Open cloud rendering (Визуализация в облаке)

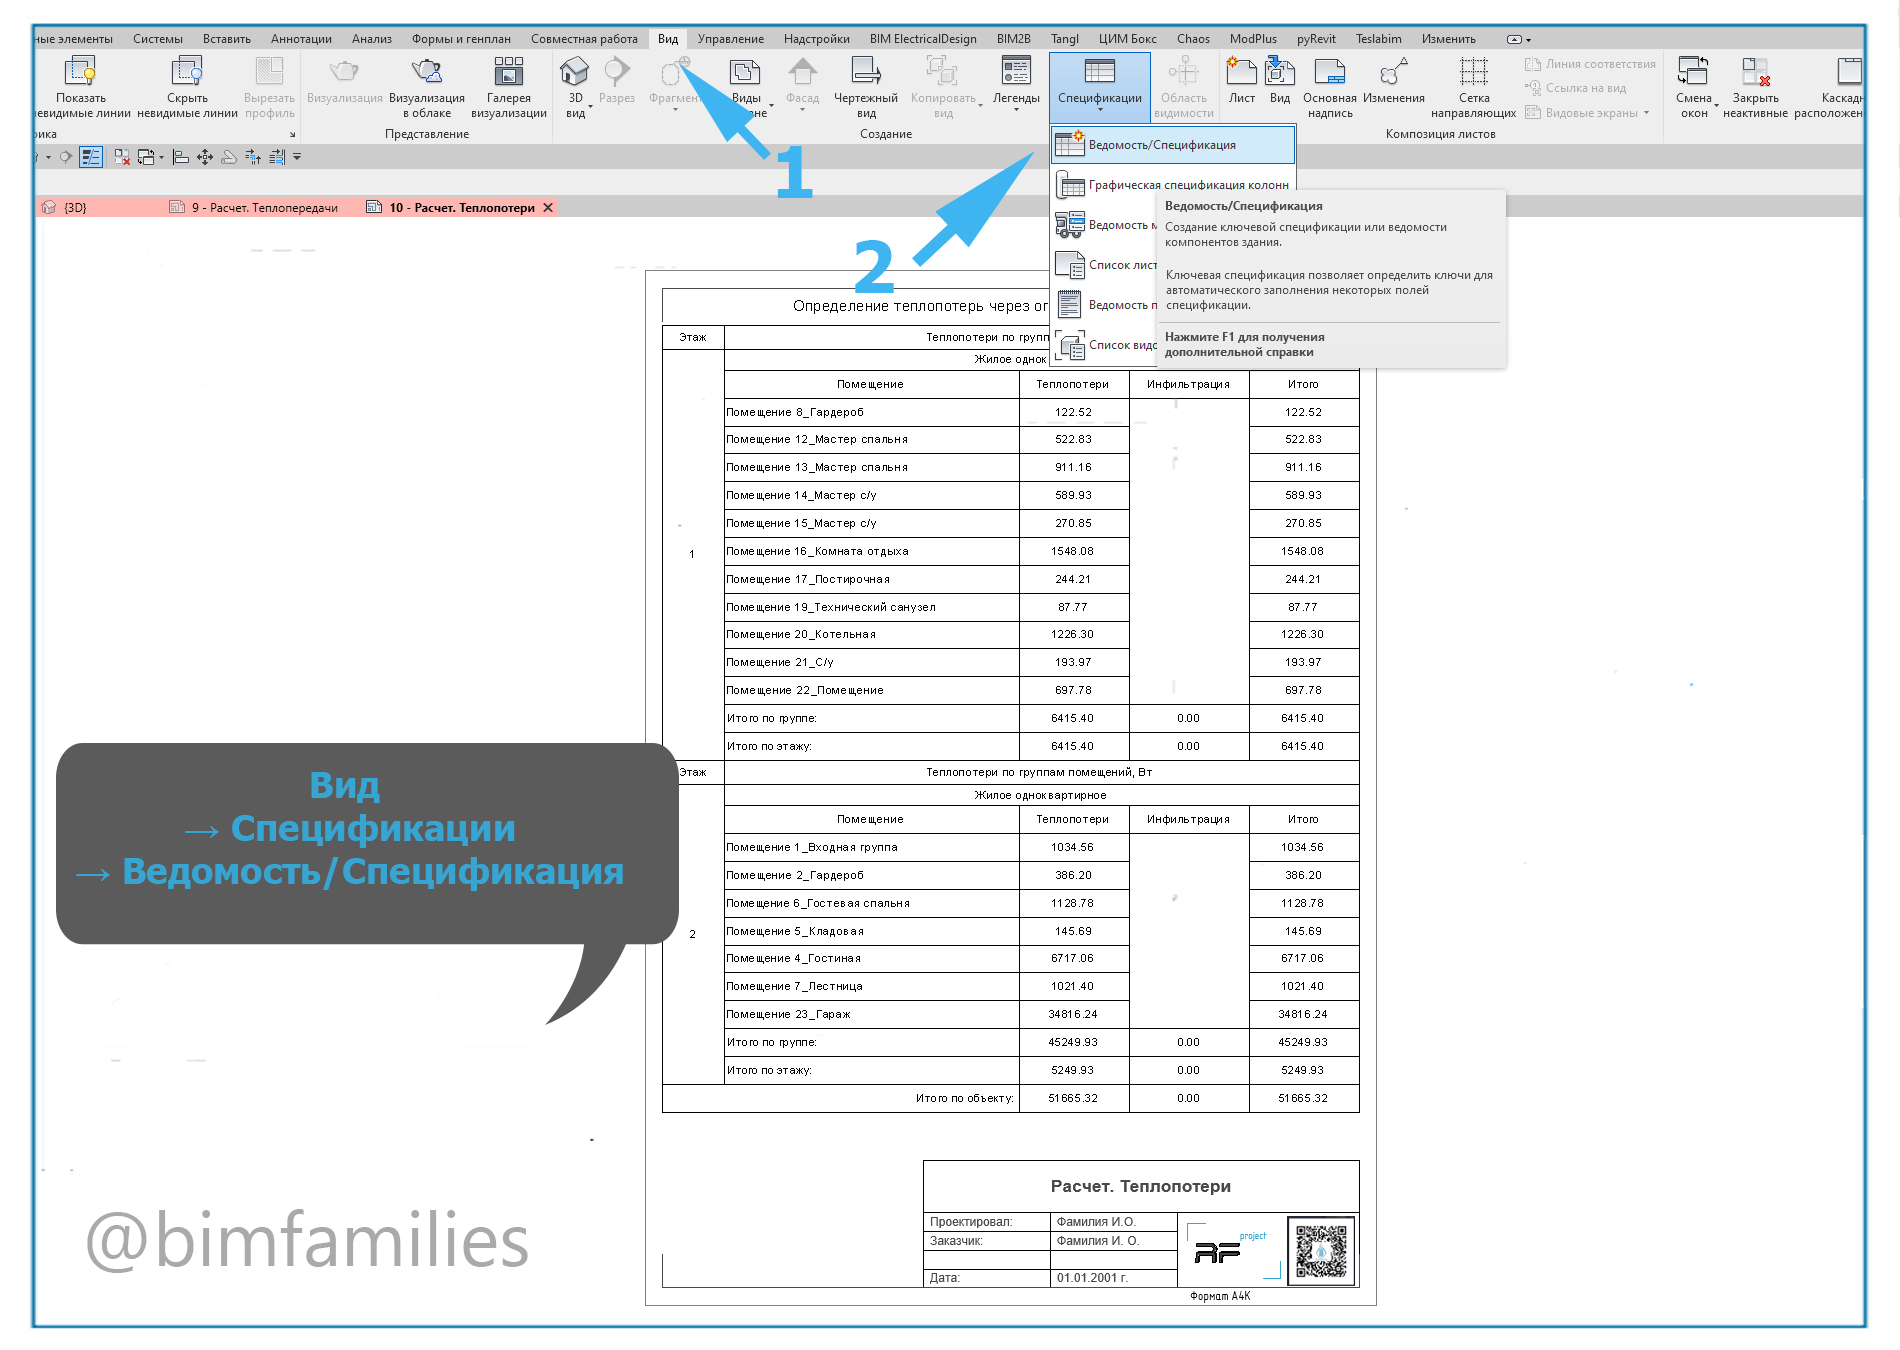coord(427,87)
